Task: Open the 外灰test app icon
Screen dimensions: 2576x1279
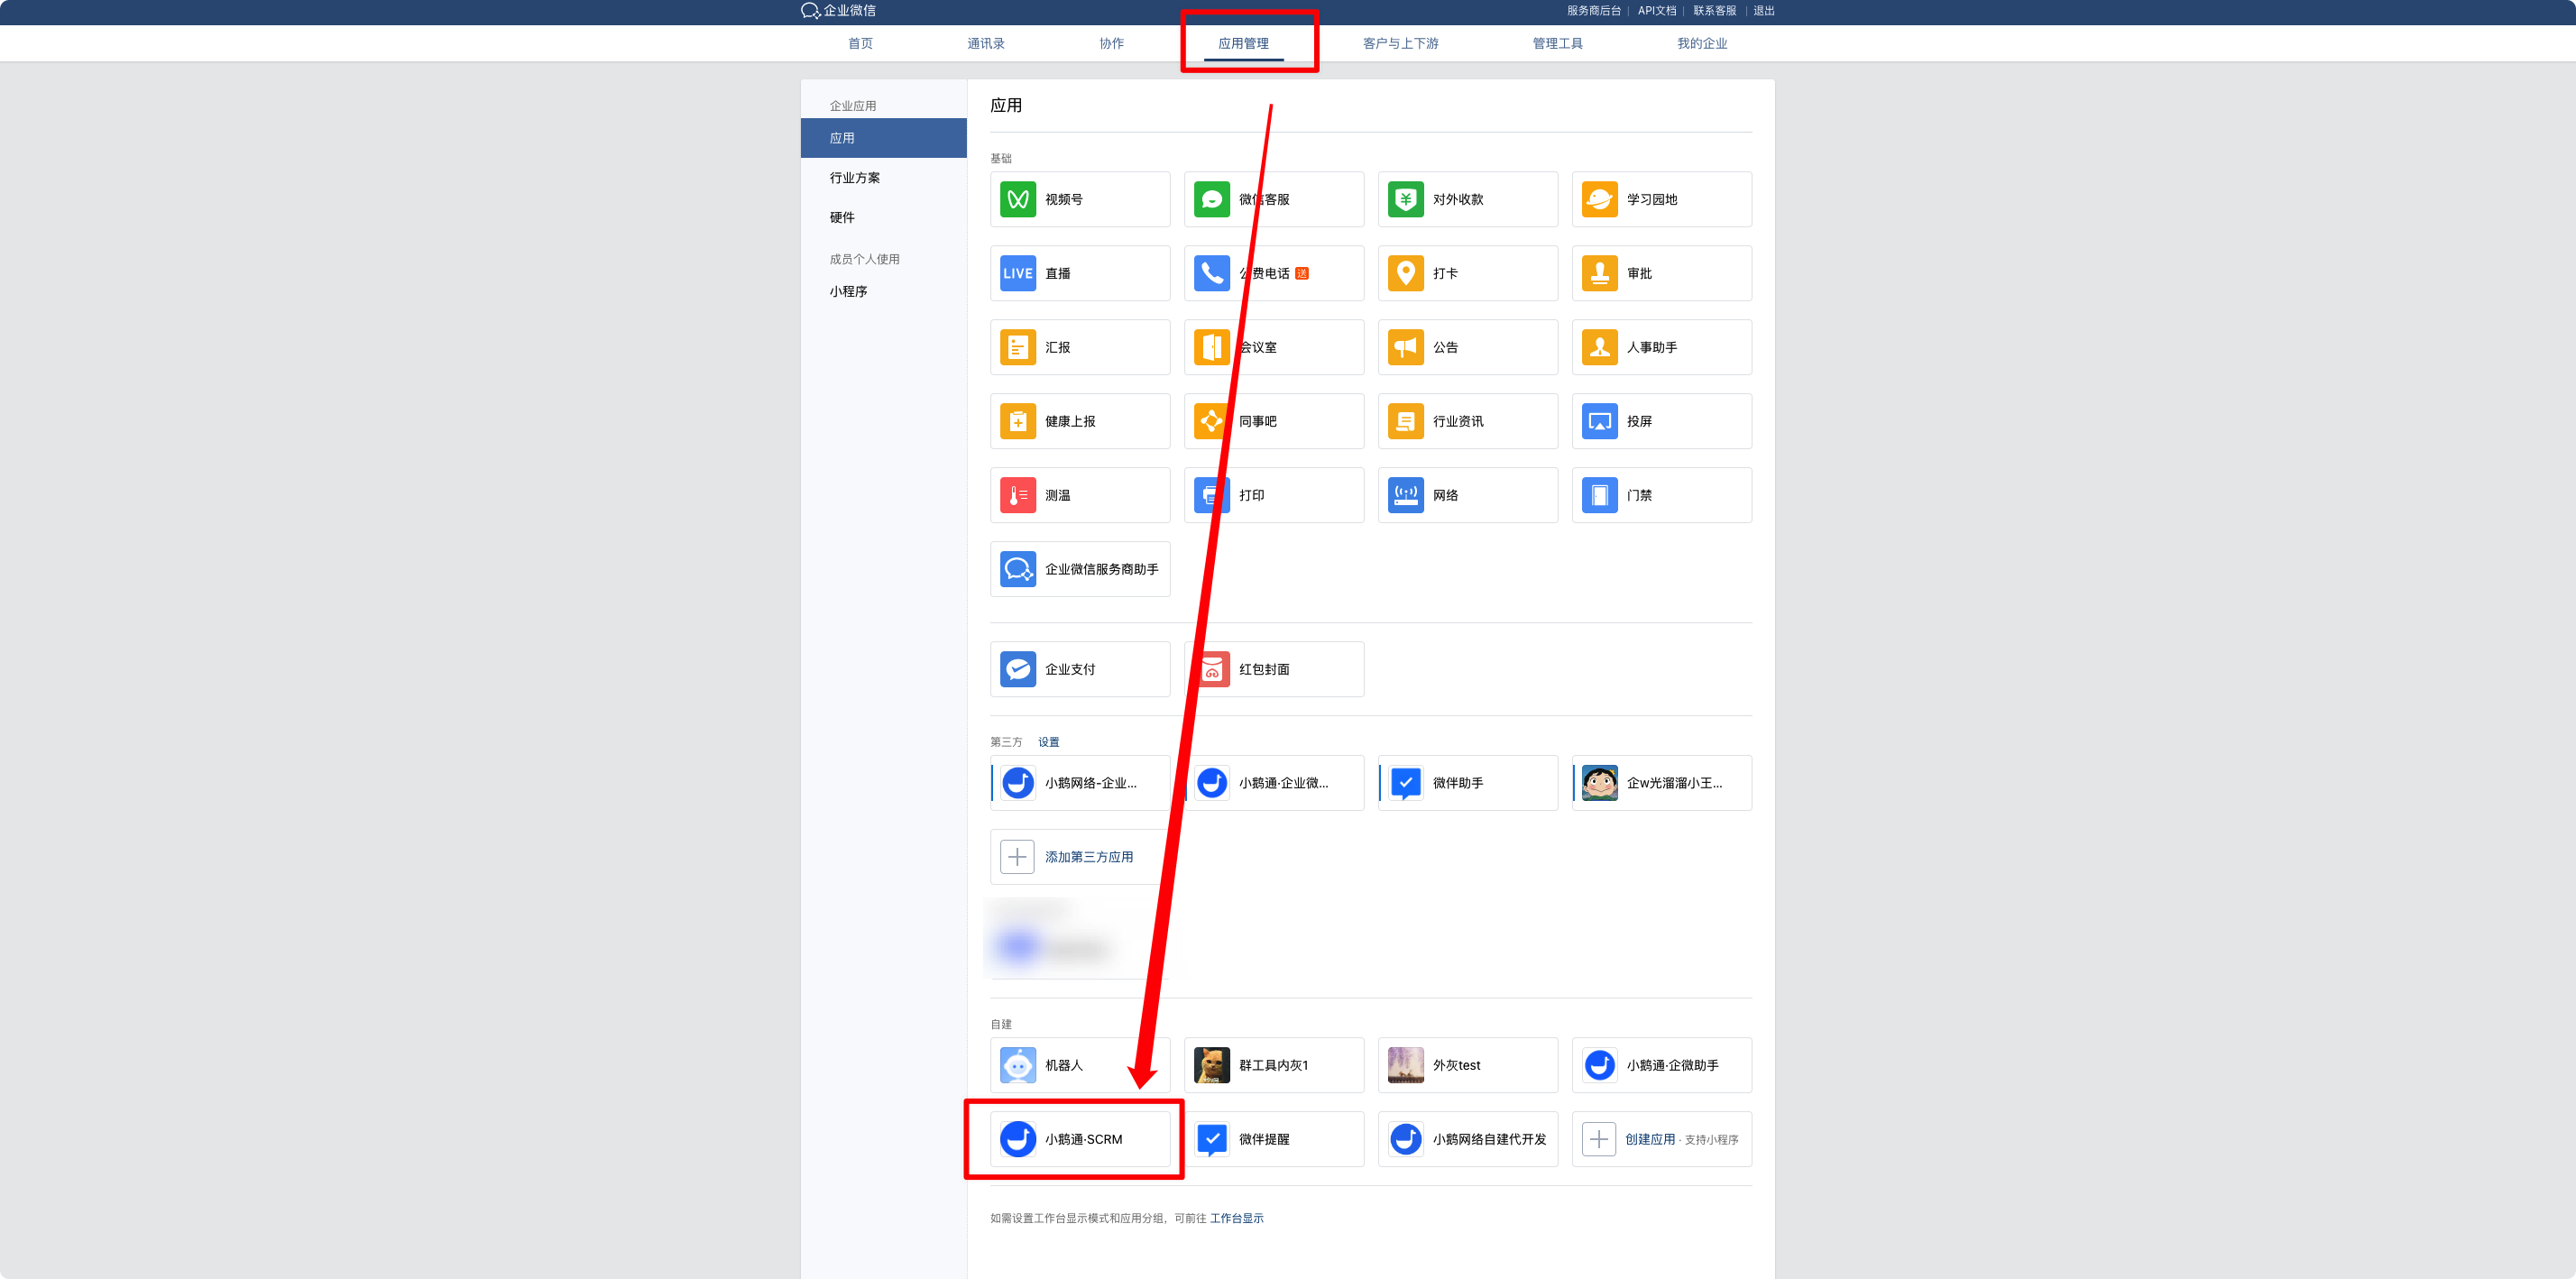Action: (x=1406, y=1065)
